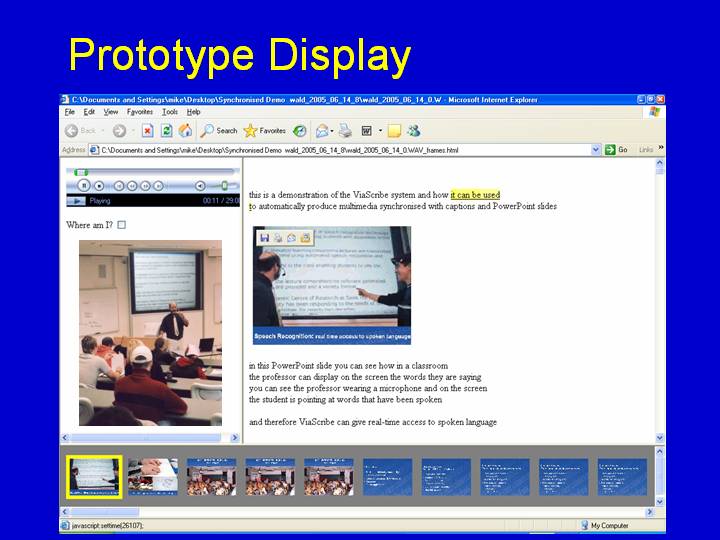The width and height of the screenshot is (720, 540).
Task: Click the highlighted caption 'it can be used'
Action: 475,195
